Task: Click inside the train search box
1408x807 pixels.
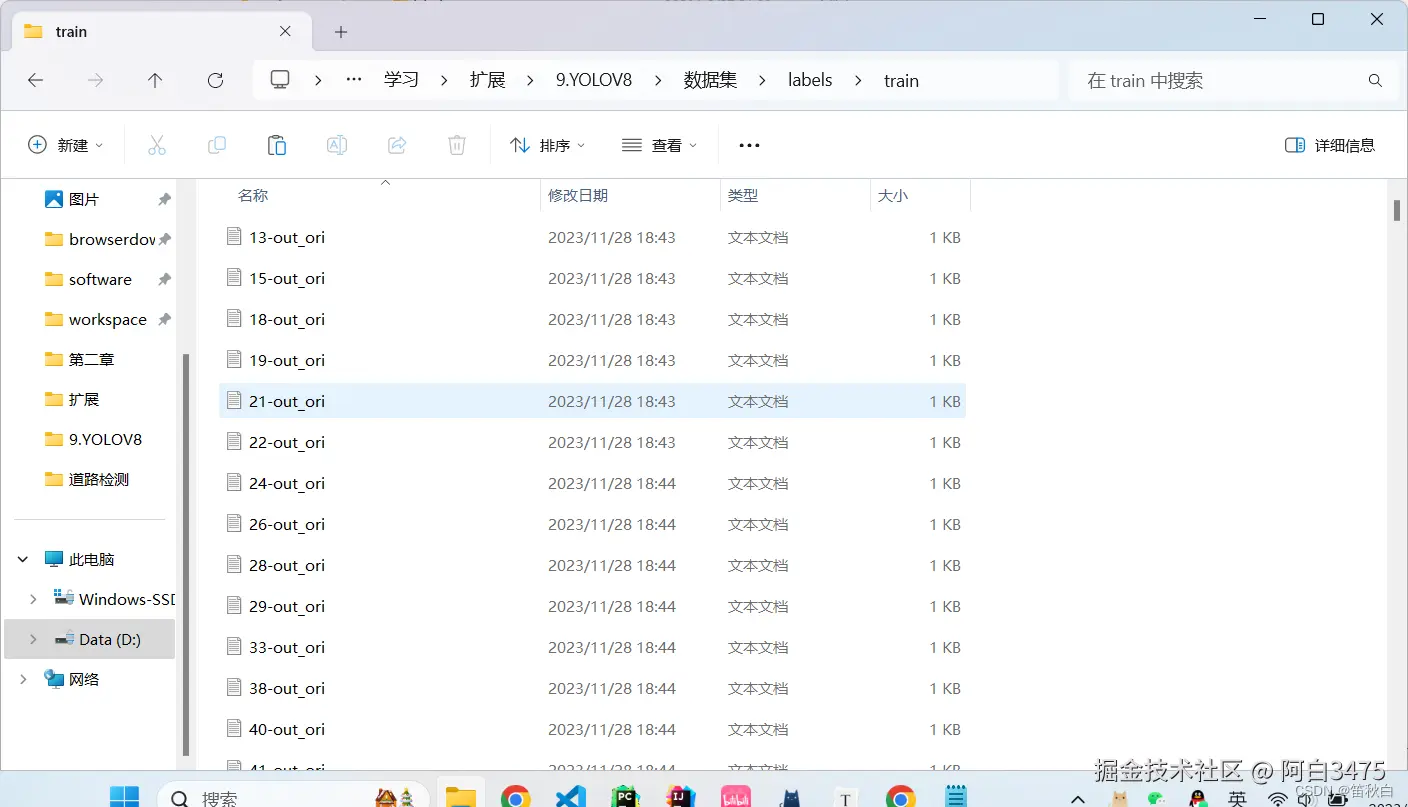Action: point(1200,80)
